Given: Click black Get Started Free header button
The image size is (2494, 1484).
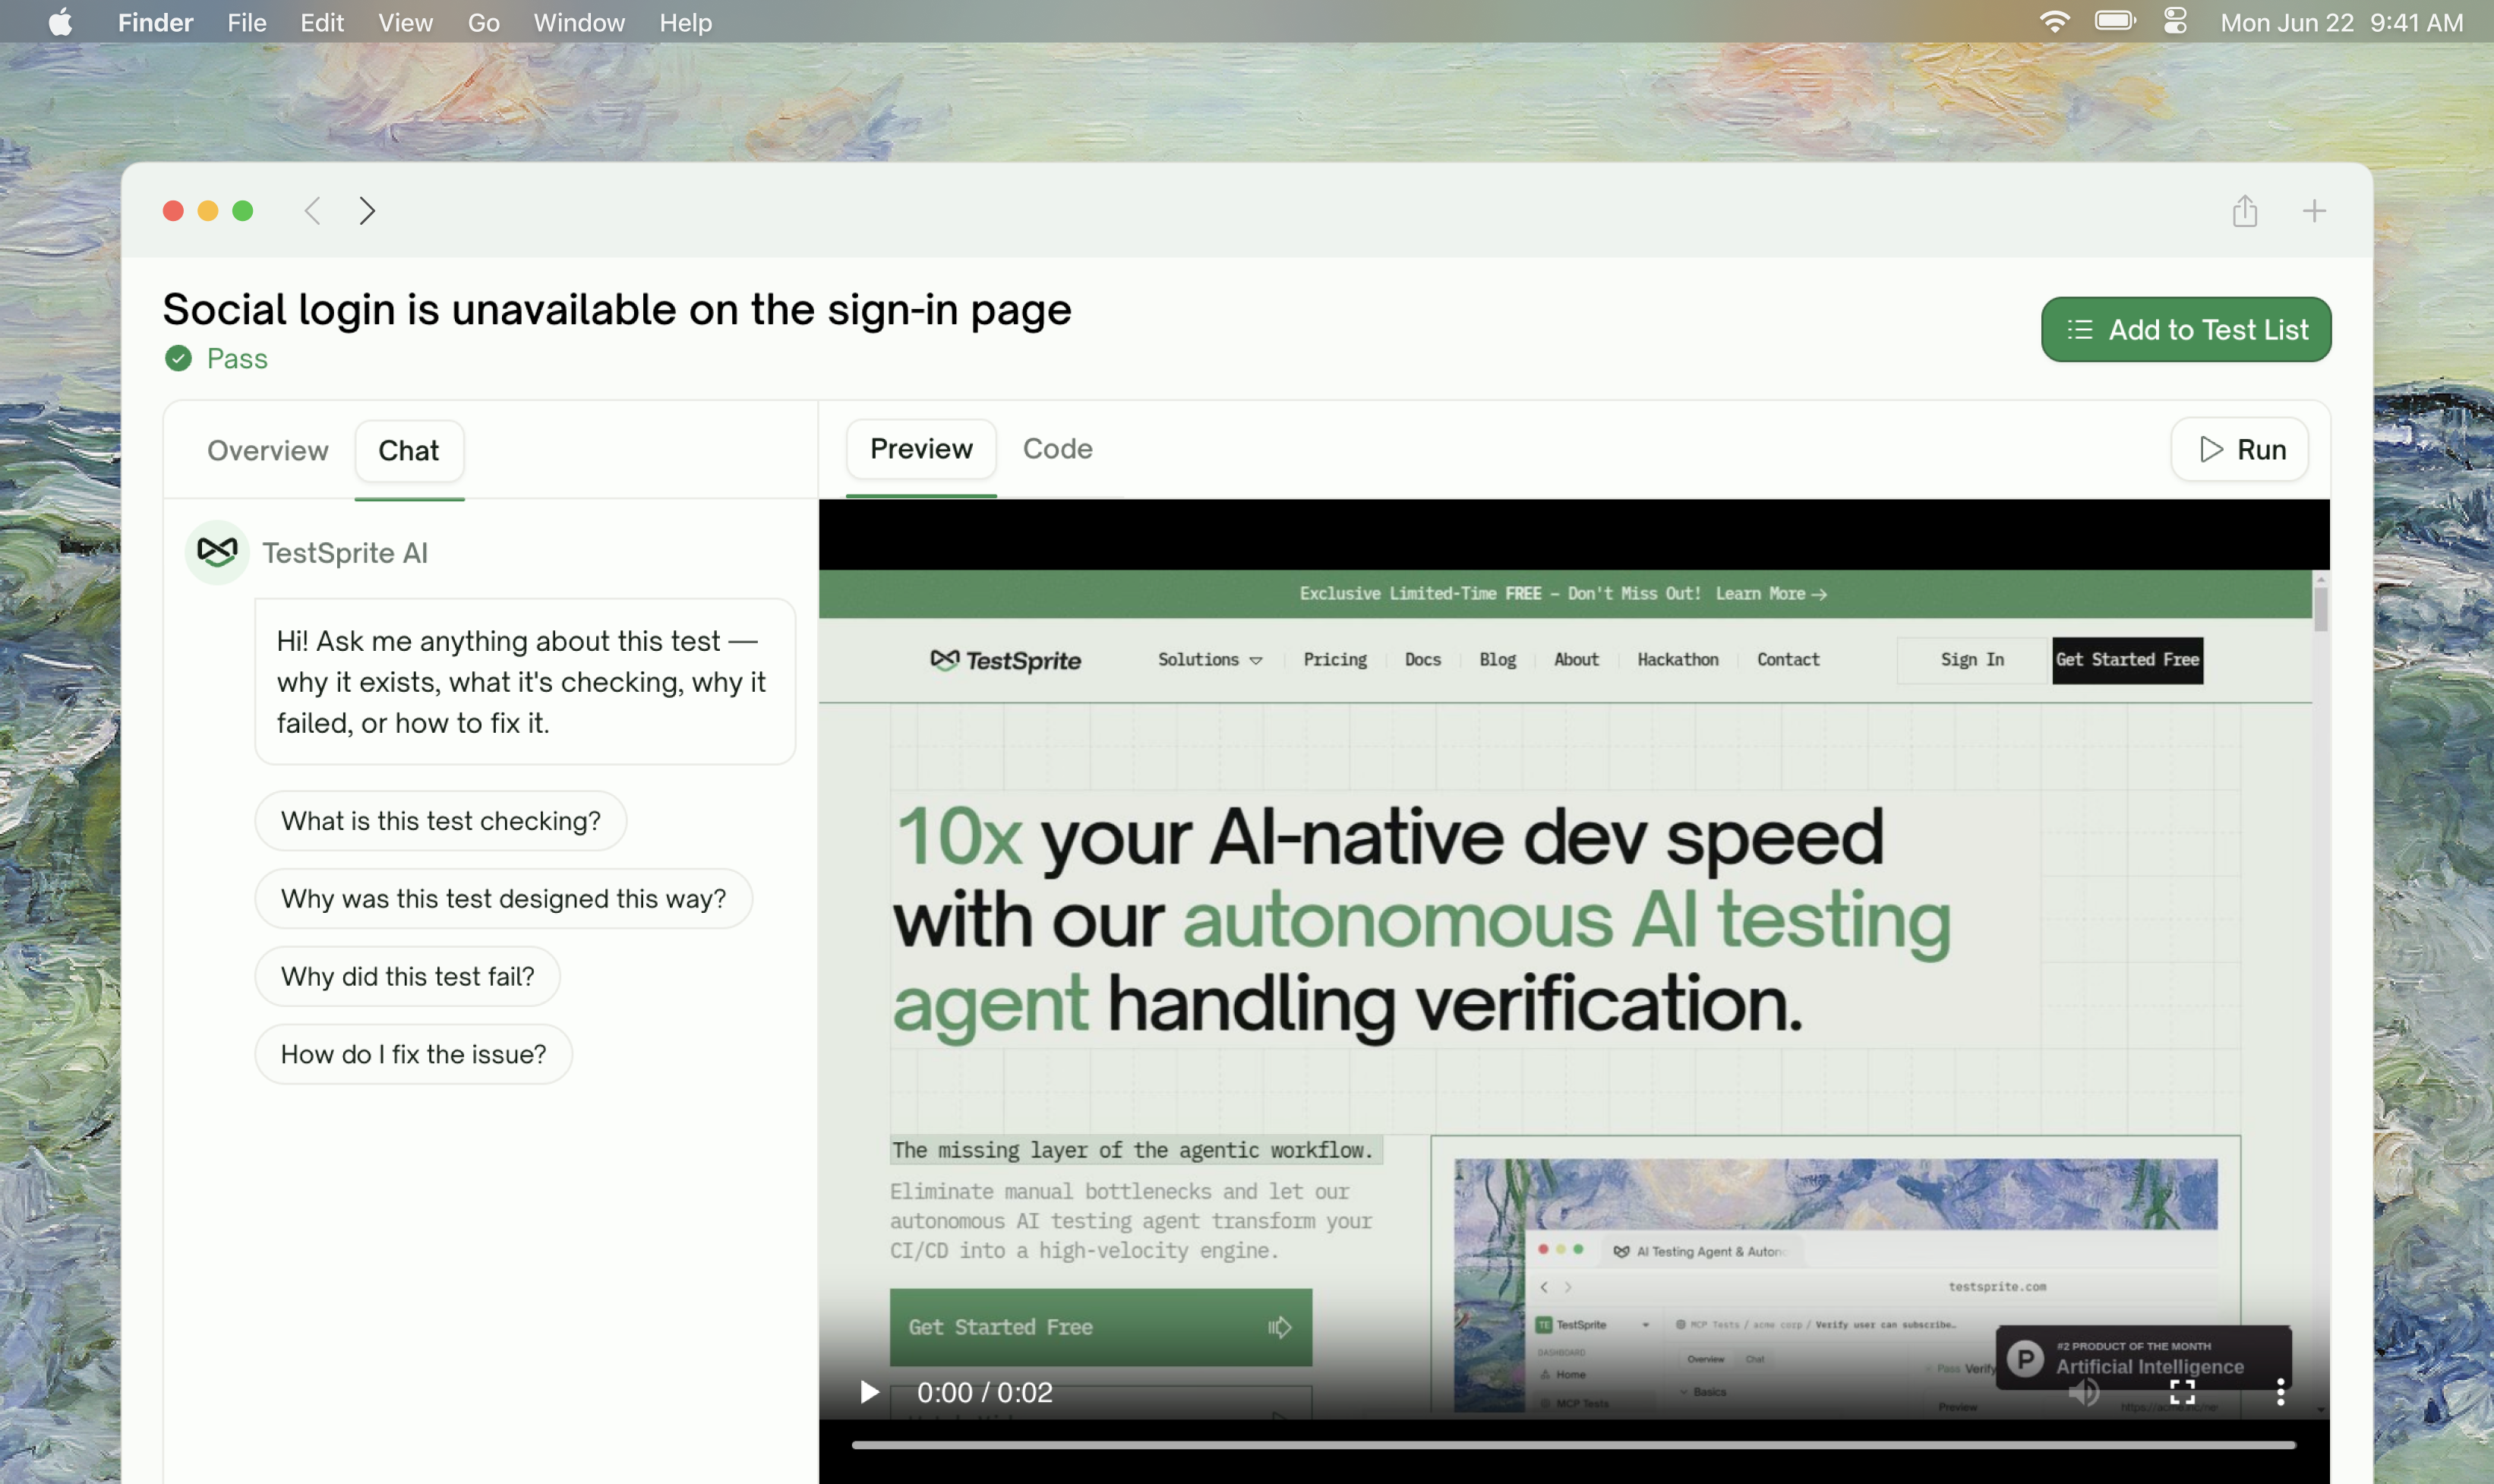Looking at the screenshot, I should coord(2127,660).
